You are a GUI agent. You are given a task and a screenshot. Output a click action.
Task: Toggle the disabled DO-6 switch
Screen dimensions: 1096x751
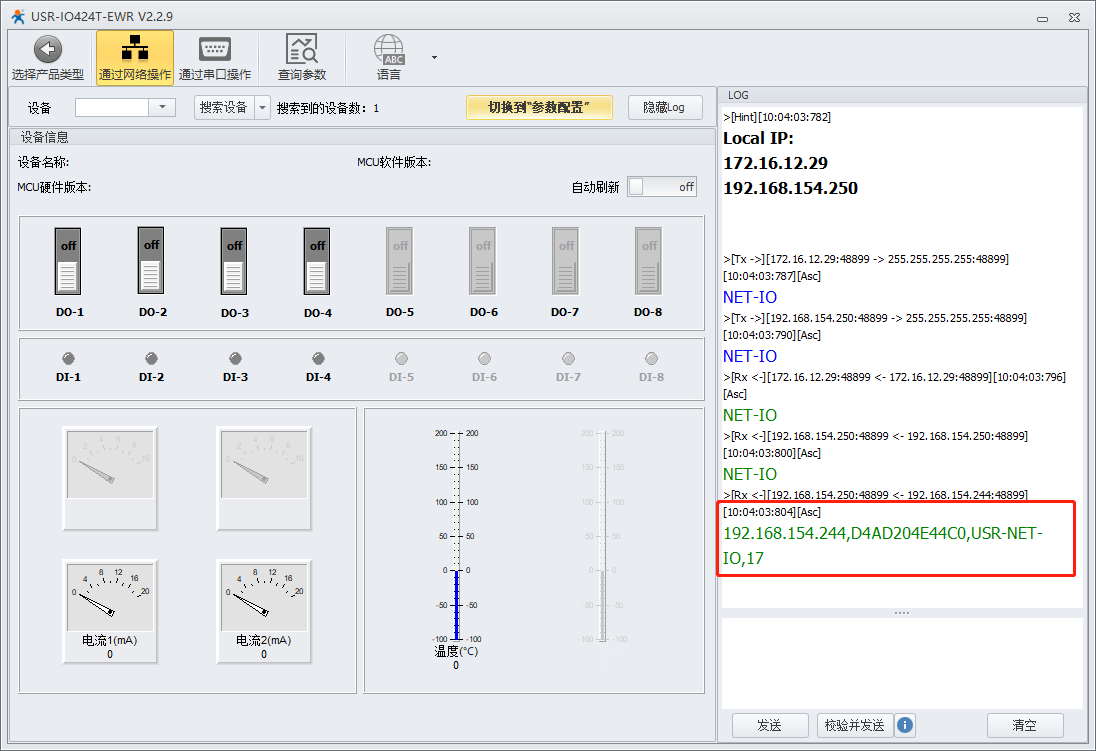click(483, 261)
